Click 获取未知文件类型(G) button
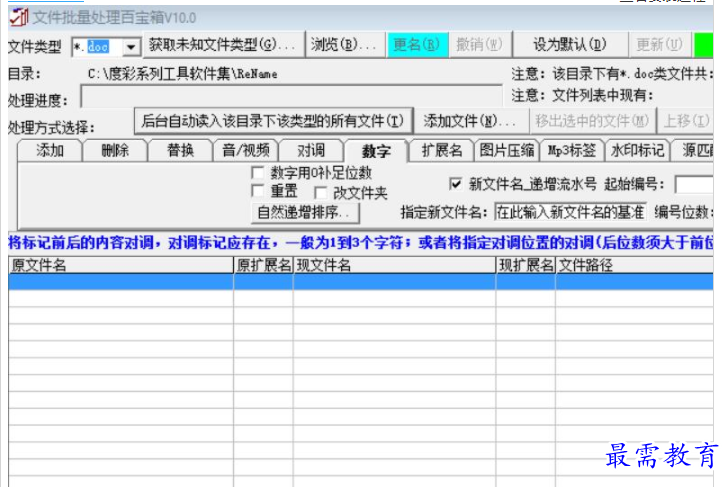Viewport: 727px width, 487px height. pos(223,45)
